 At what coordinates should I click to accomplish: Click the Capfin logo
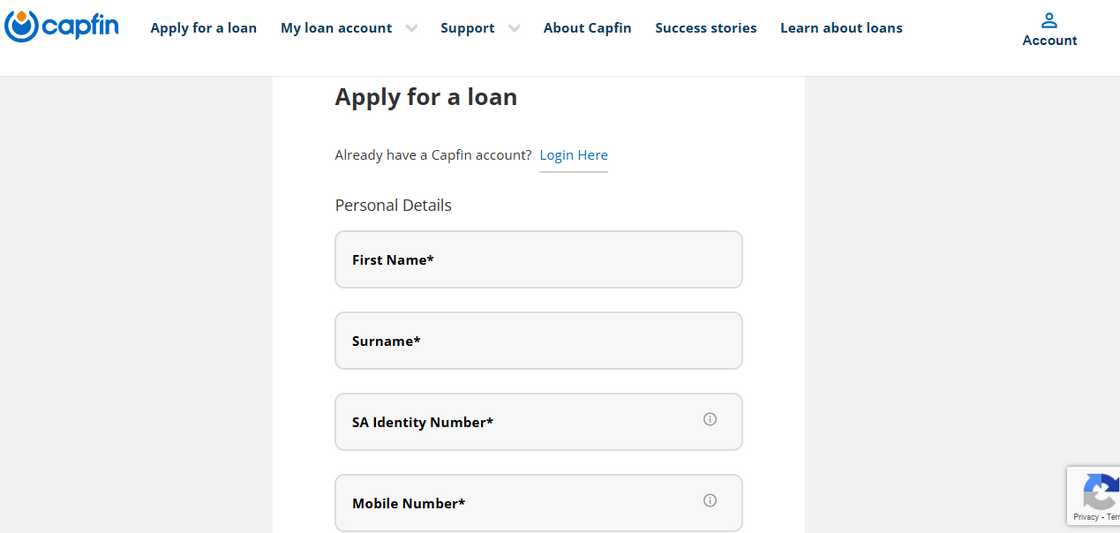point(62,26)
